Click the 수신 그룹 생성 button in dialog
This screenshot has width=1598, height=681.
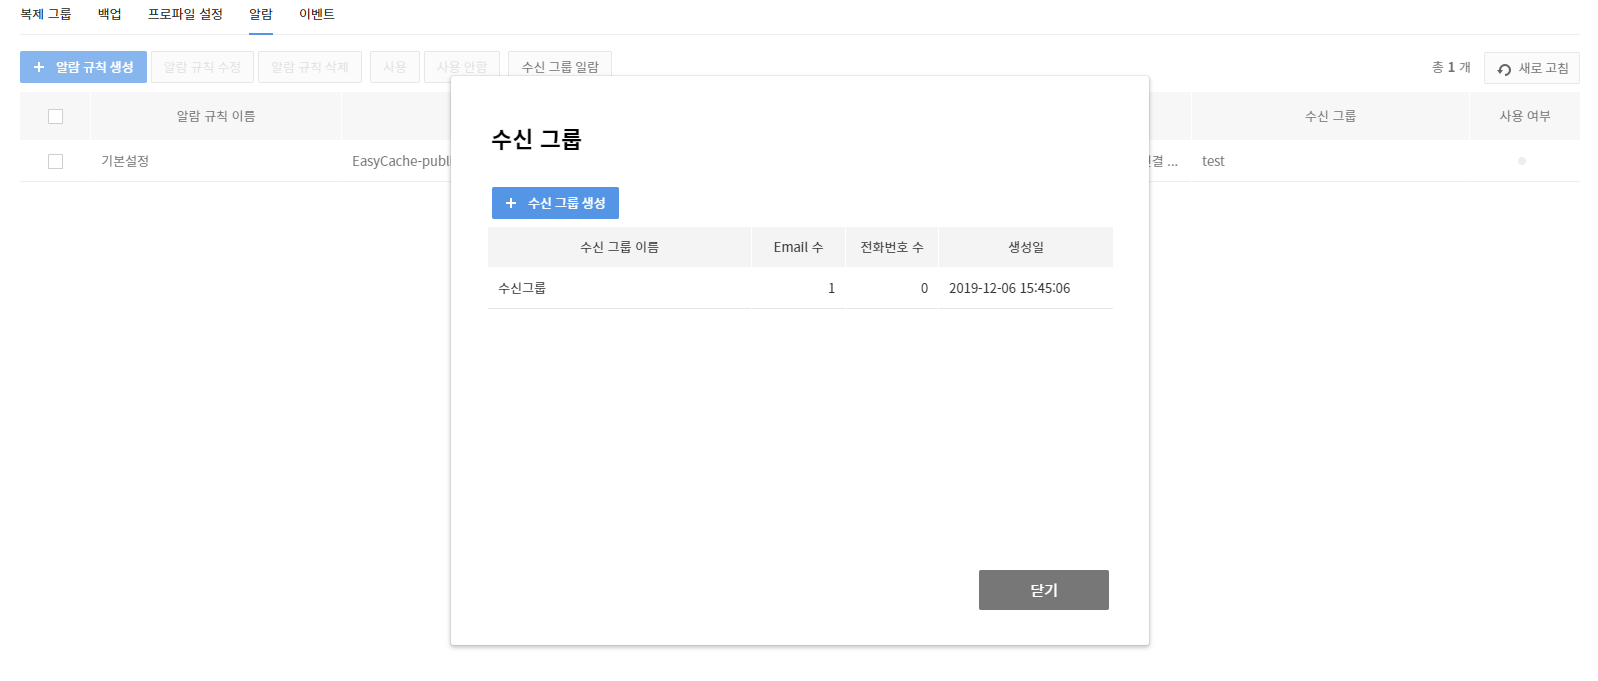click(555, 203)
